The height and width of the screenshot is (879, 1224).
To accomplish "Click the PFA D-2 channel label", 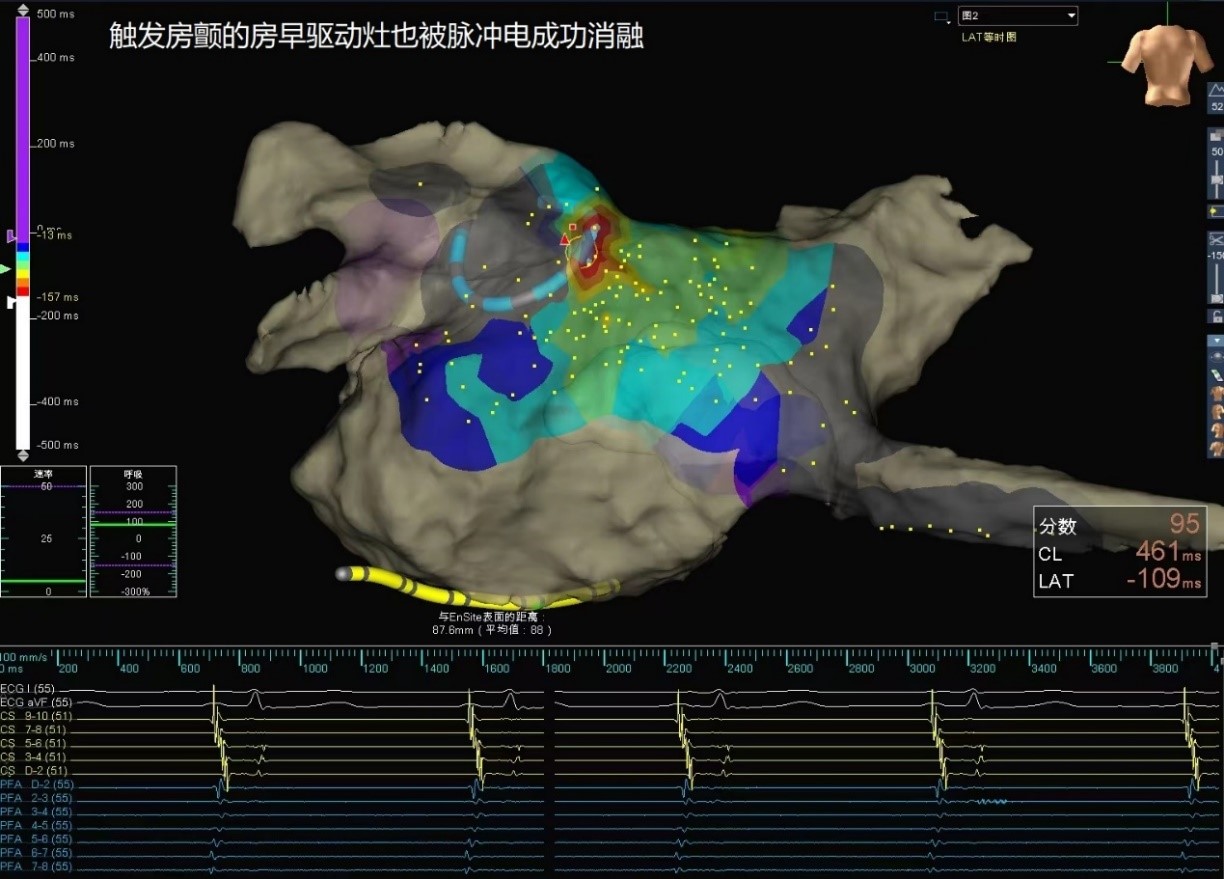I will pos(36,785).
